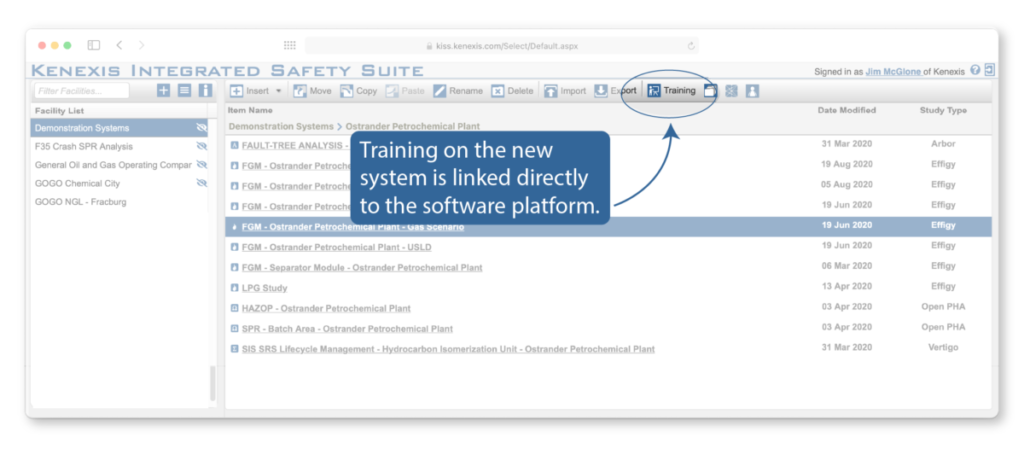This screenshot has height=449, width=1024.
Task: Click the Import toolbar button
Action: click(x=565, y=91)
